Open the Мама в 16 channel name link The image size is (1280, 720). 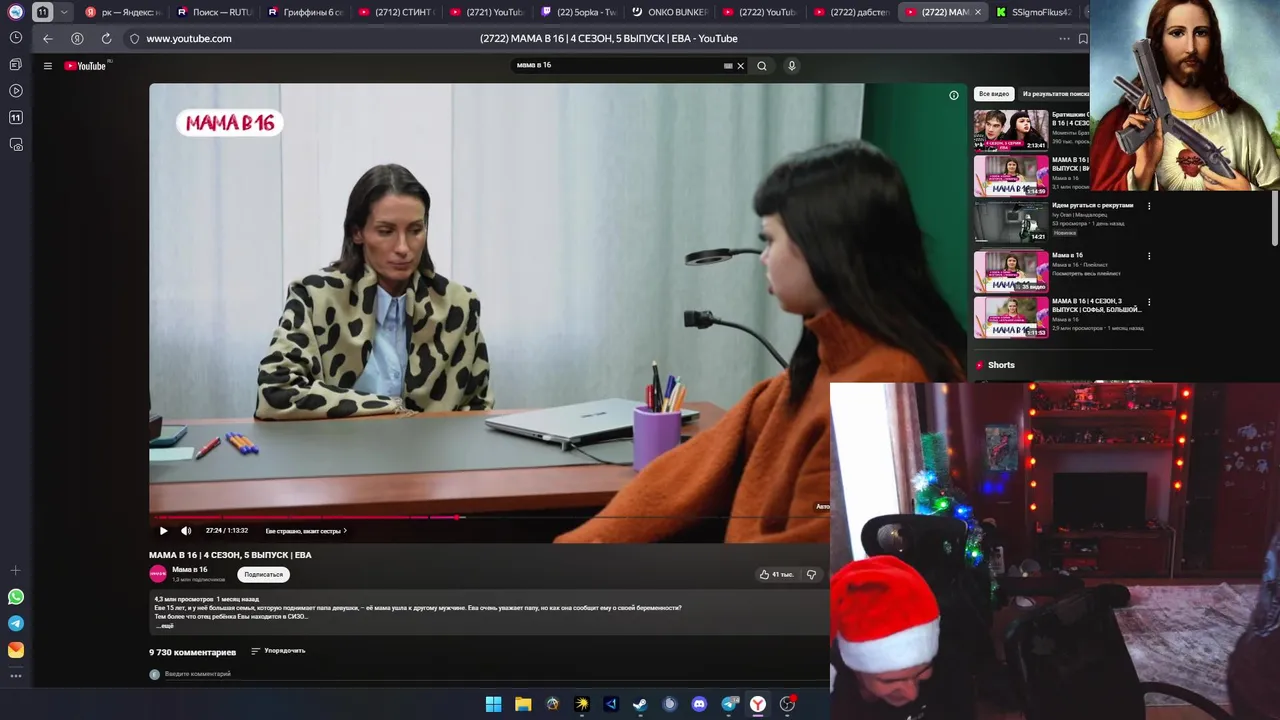click(190, 569)
